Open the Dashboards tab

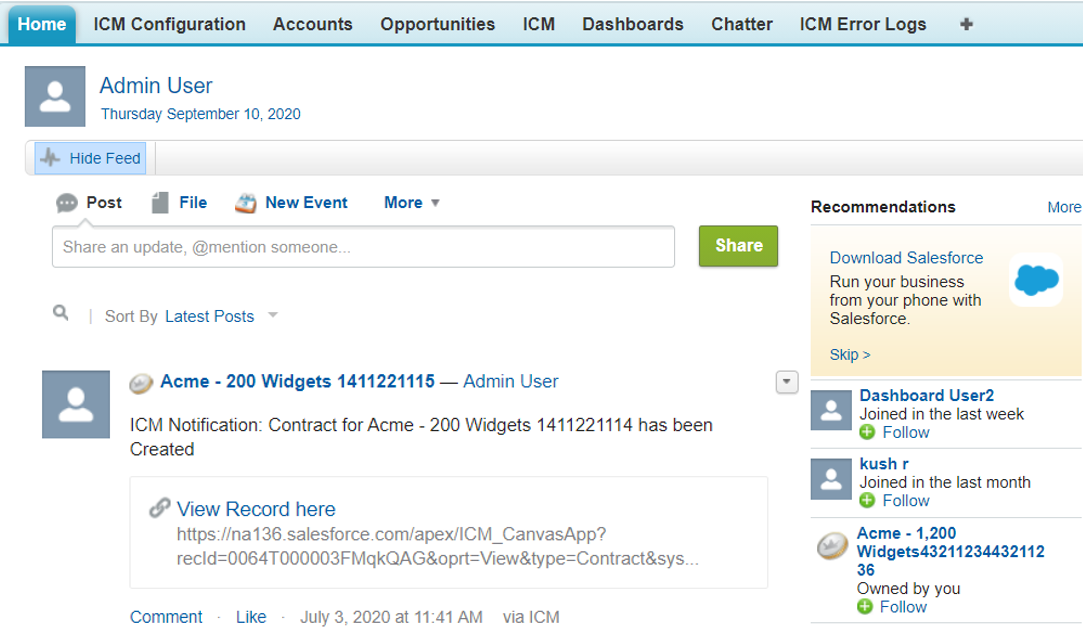point(632,24)
